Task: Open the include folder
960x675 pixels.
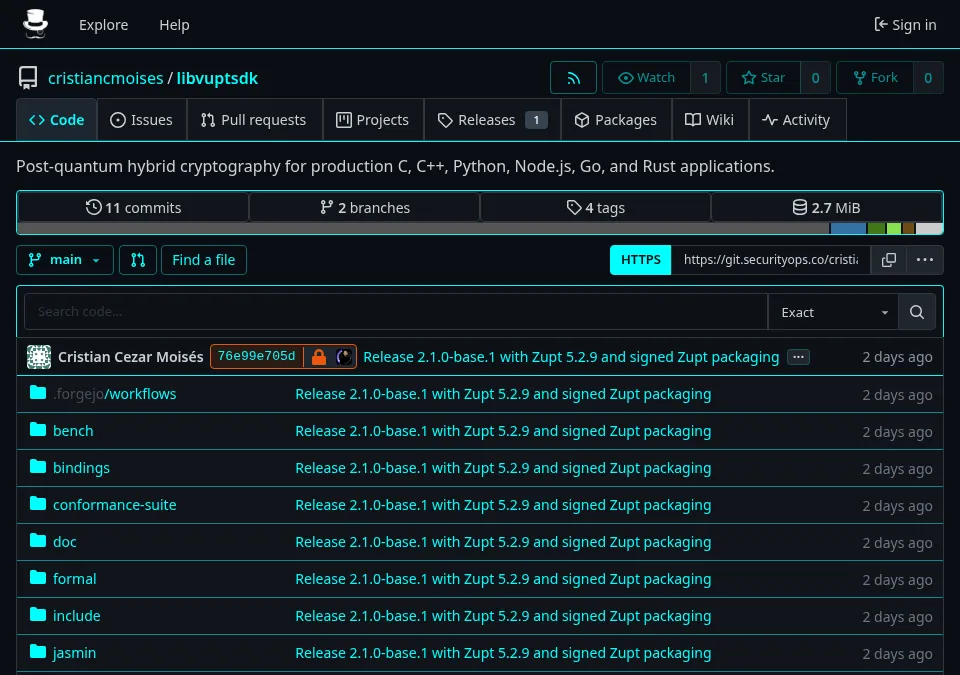Action: pos(77,616)
